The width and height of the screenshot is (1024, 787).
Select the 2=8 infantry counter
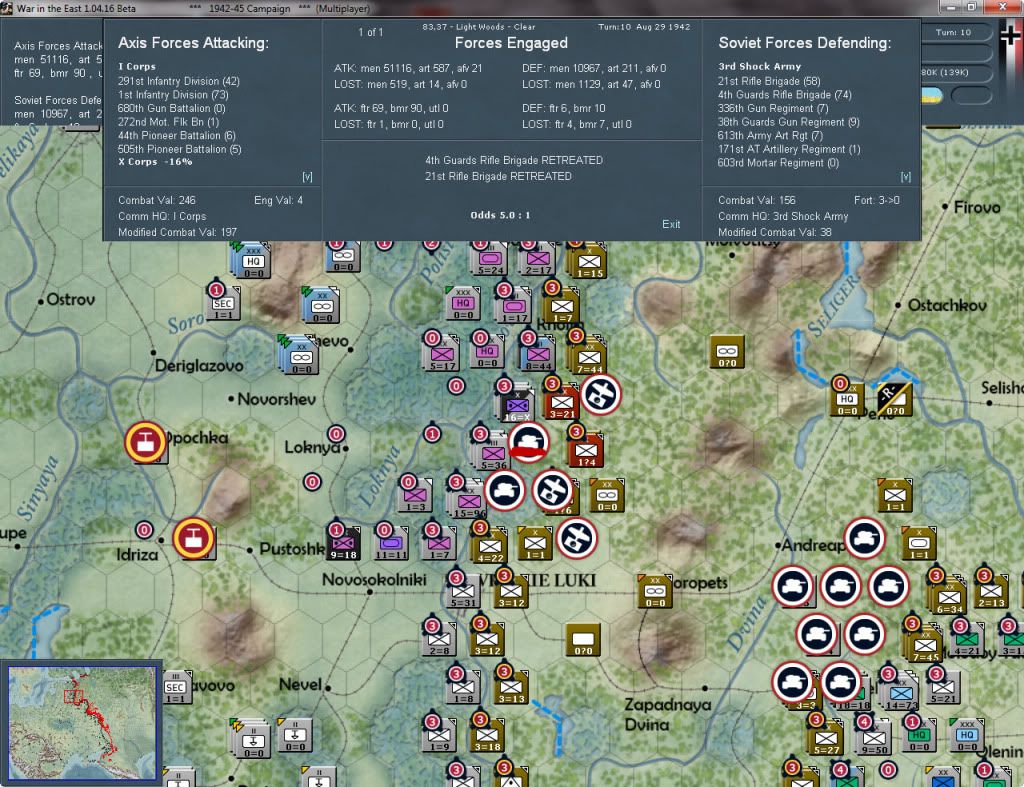click(439, 640)
